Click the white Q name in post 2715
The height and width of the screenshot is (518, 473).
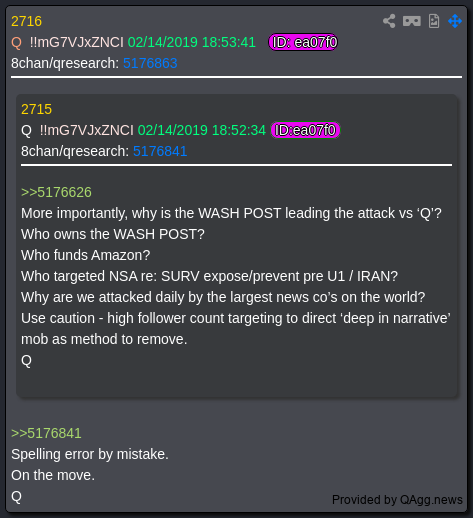[26, 130]
